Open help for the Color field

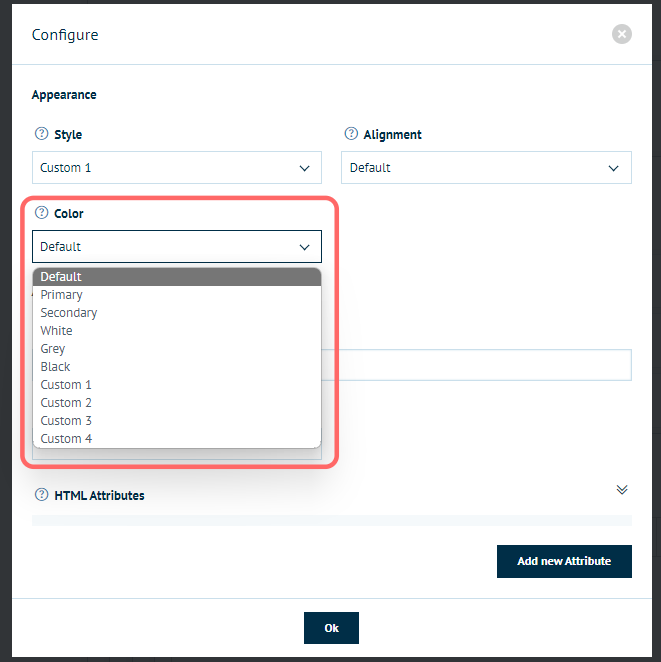click(41, 213)
